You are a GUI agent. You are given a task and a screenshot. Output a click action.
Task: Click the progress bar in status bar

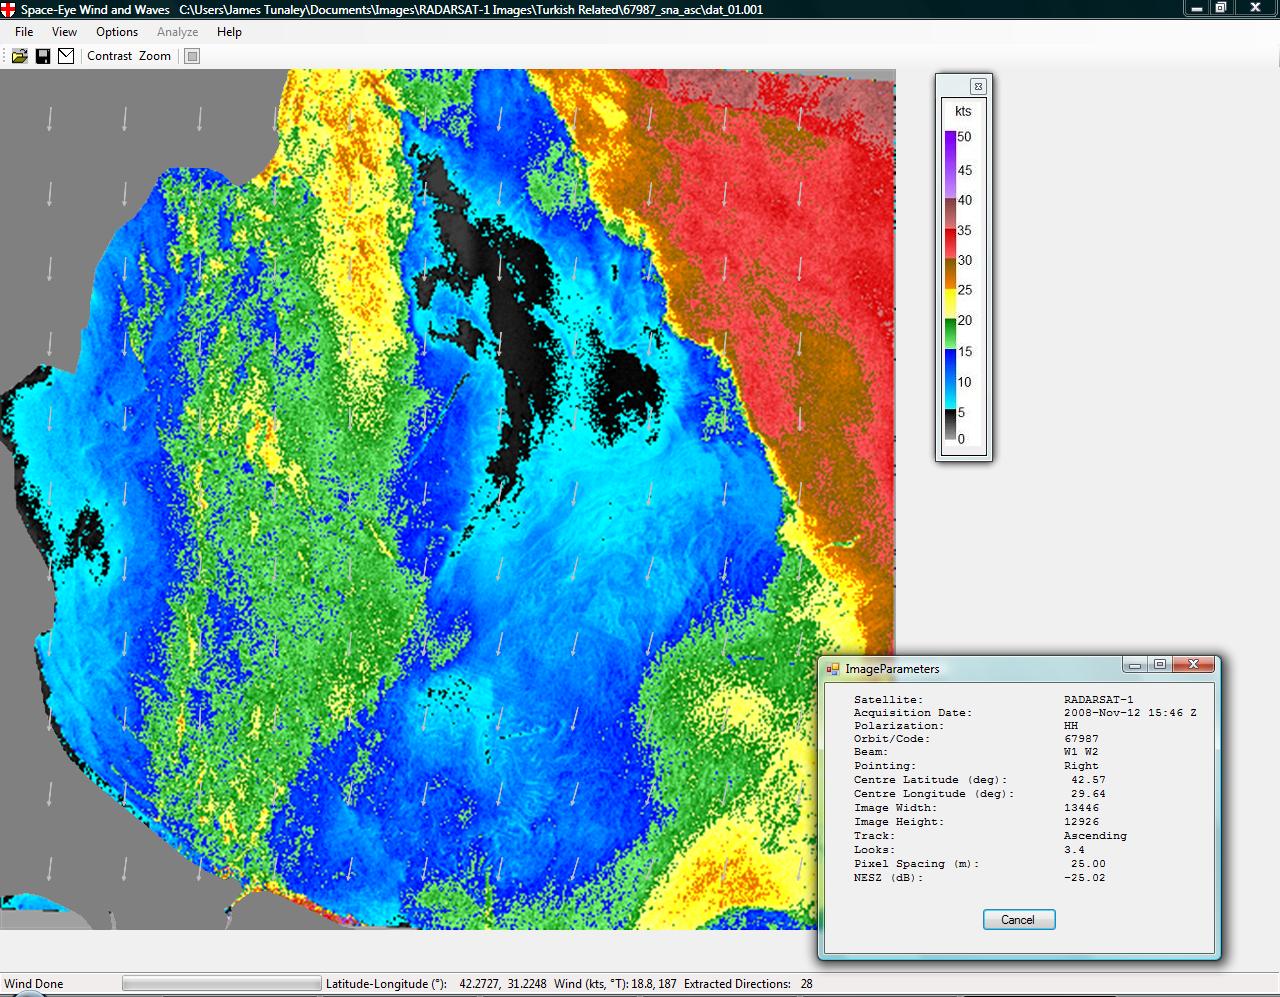point(221,984)
